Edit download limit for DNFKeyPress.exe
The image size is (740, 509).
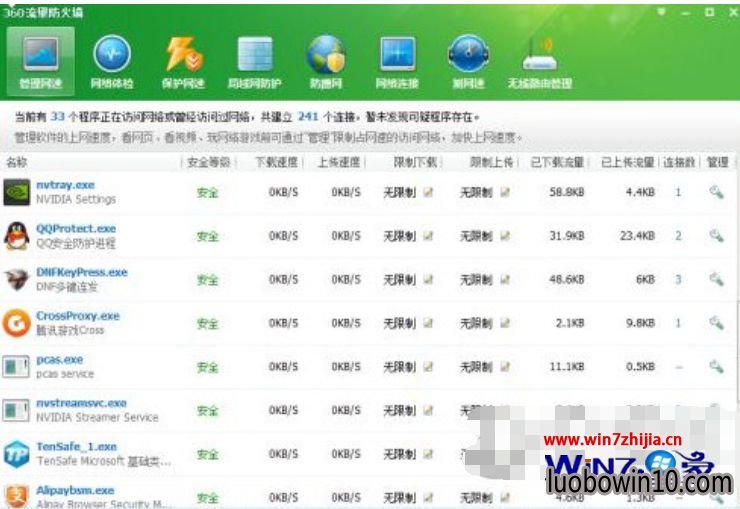(x=428, y=279)
